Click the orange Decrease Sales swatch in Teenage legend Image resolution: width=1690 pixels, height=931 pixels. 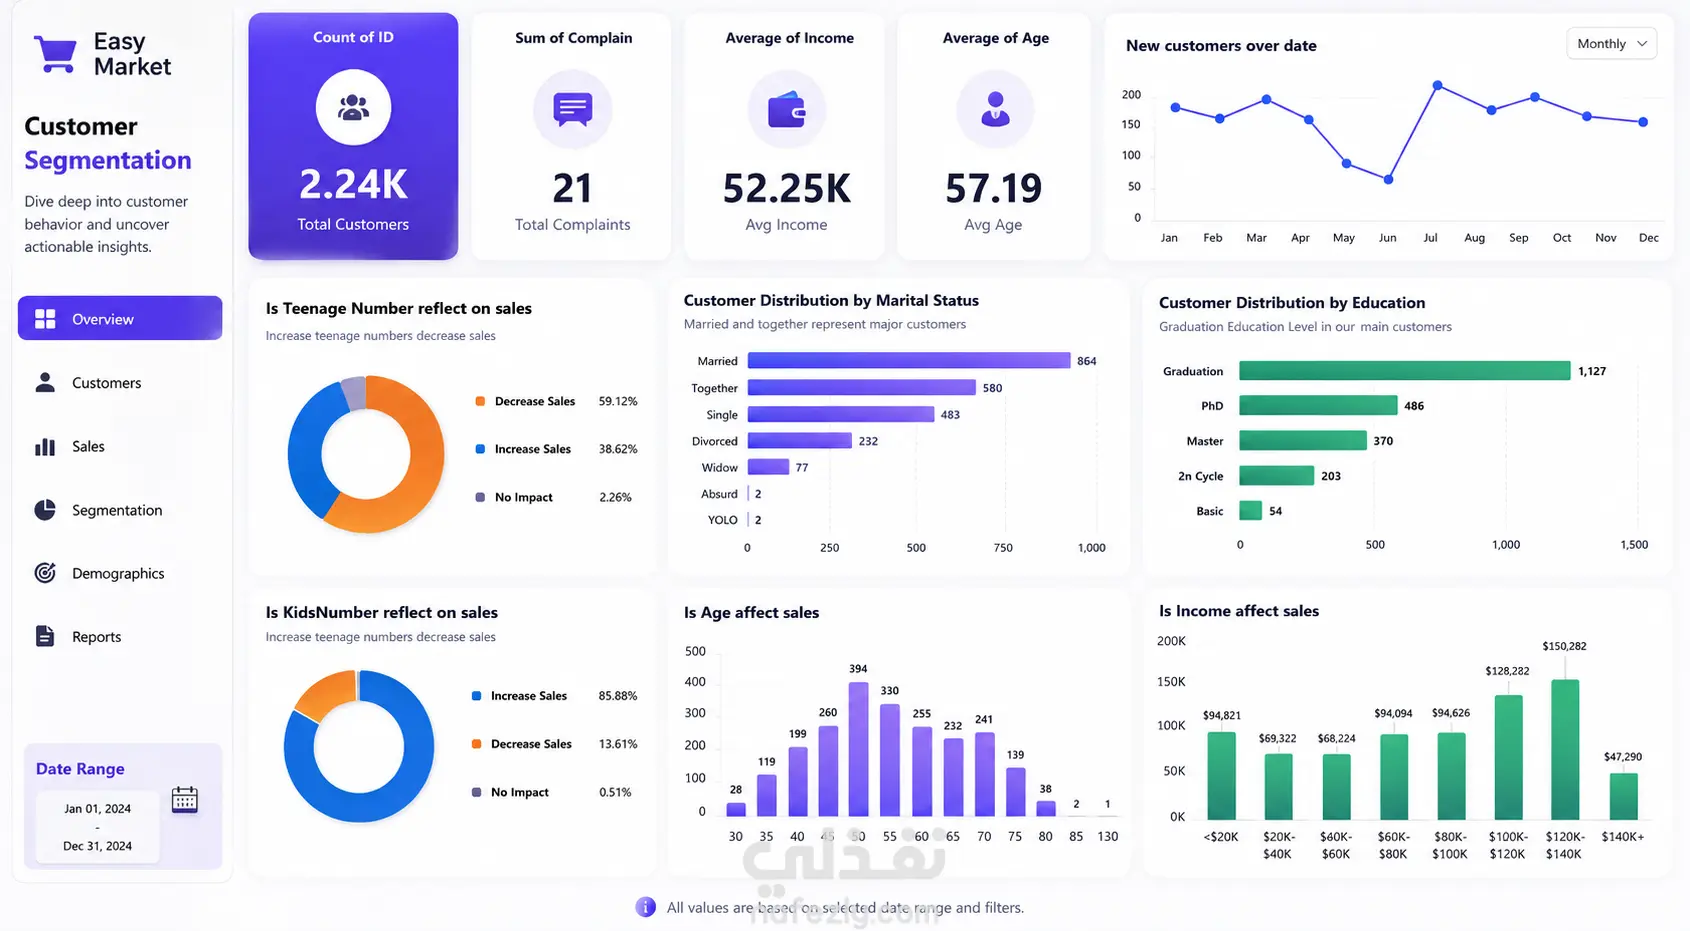click(x=480, y=401)
